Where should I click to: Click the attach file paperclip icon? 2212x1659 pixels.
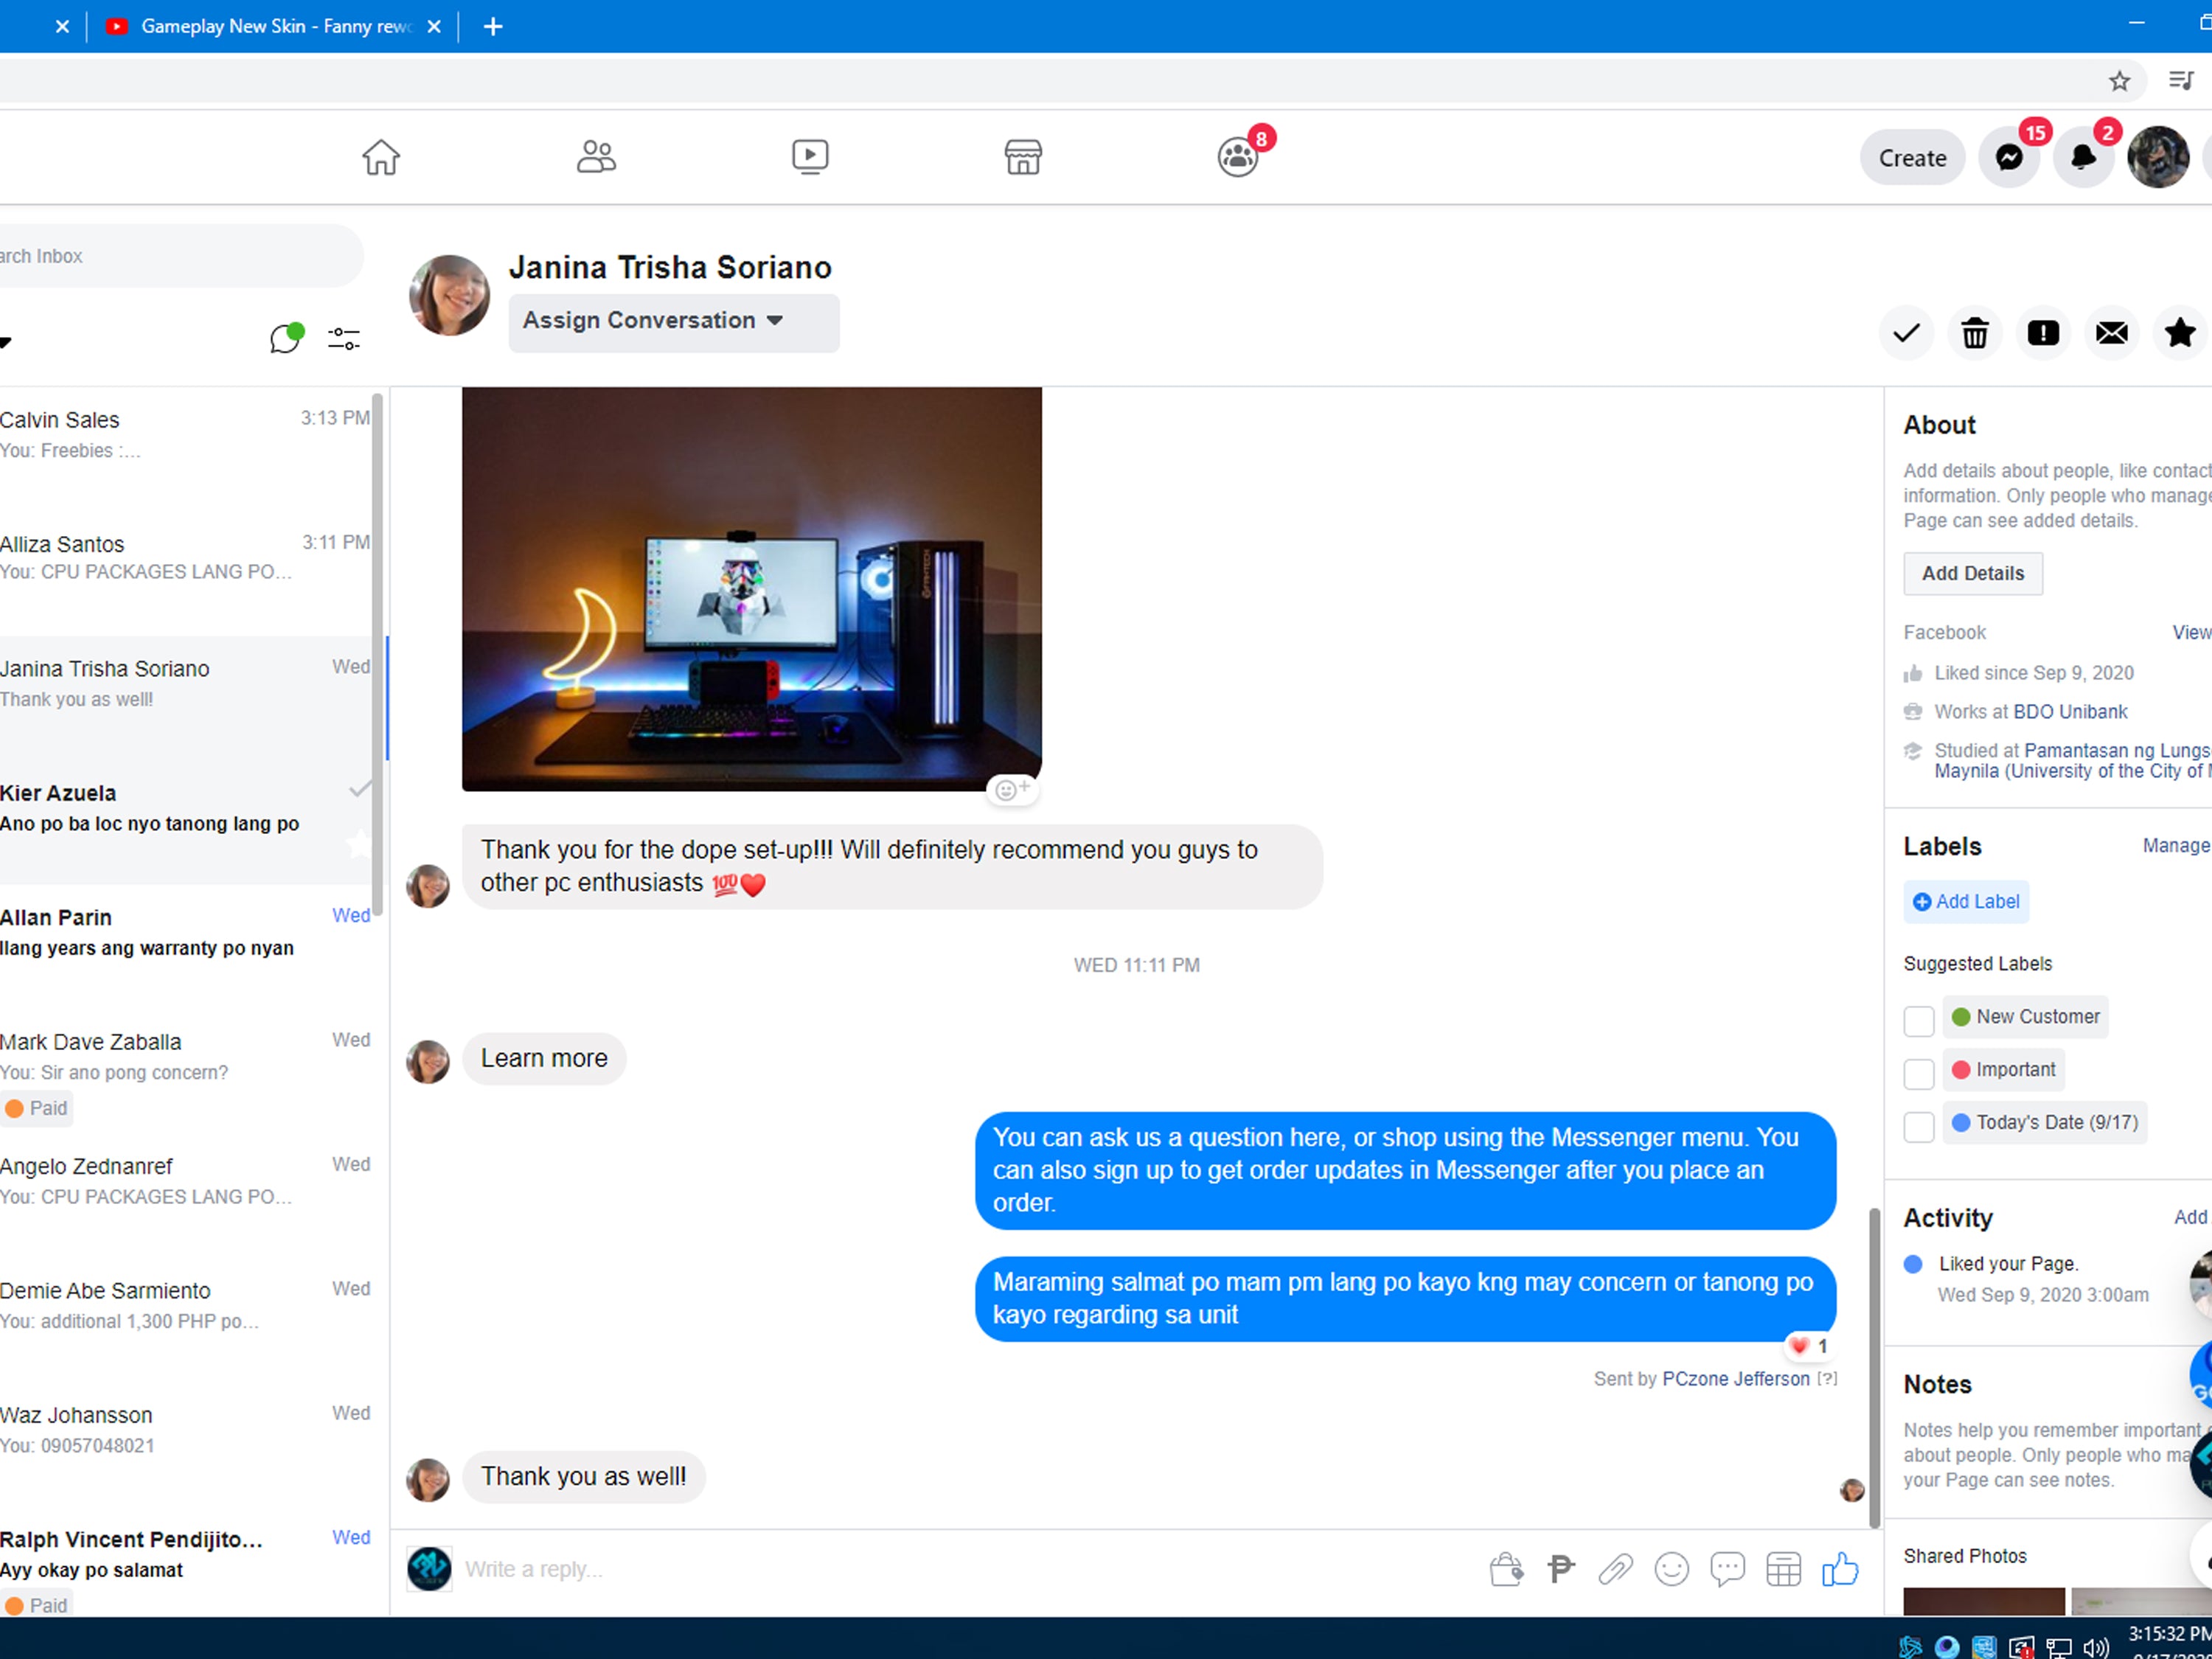pyautogui.click(x=1615, y=1569)
